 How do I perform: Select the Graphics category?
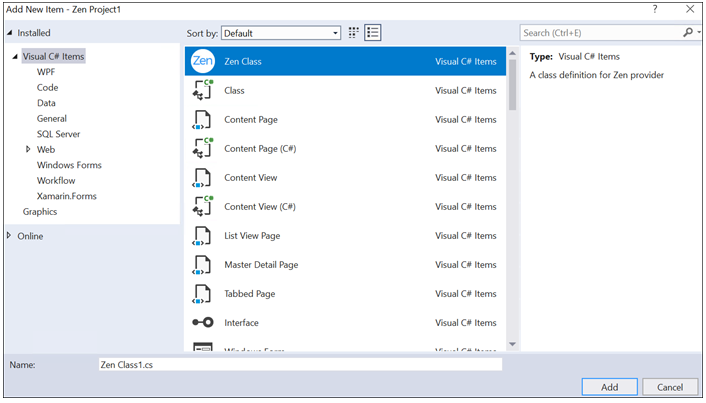tap(40, 212)
